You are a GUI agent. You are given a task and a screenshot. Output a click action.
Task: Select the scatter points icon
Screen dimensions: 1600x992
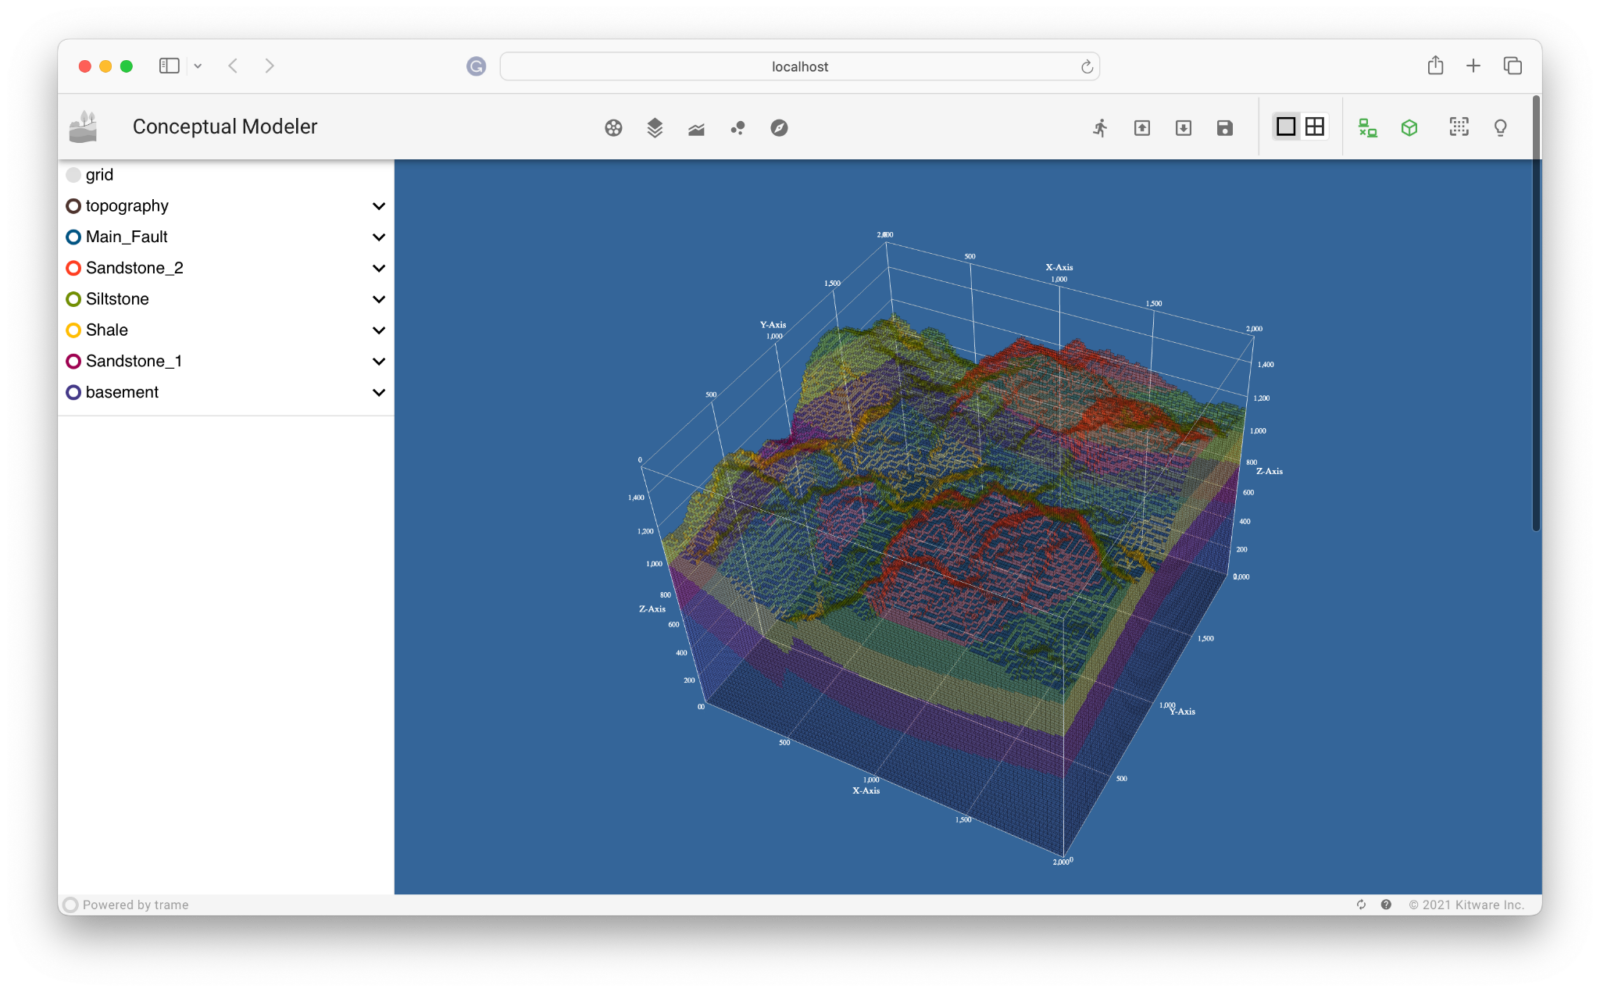pyautogui.click(x=738, y=128)
